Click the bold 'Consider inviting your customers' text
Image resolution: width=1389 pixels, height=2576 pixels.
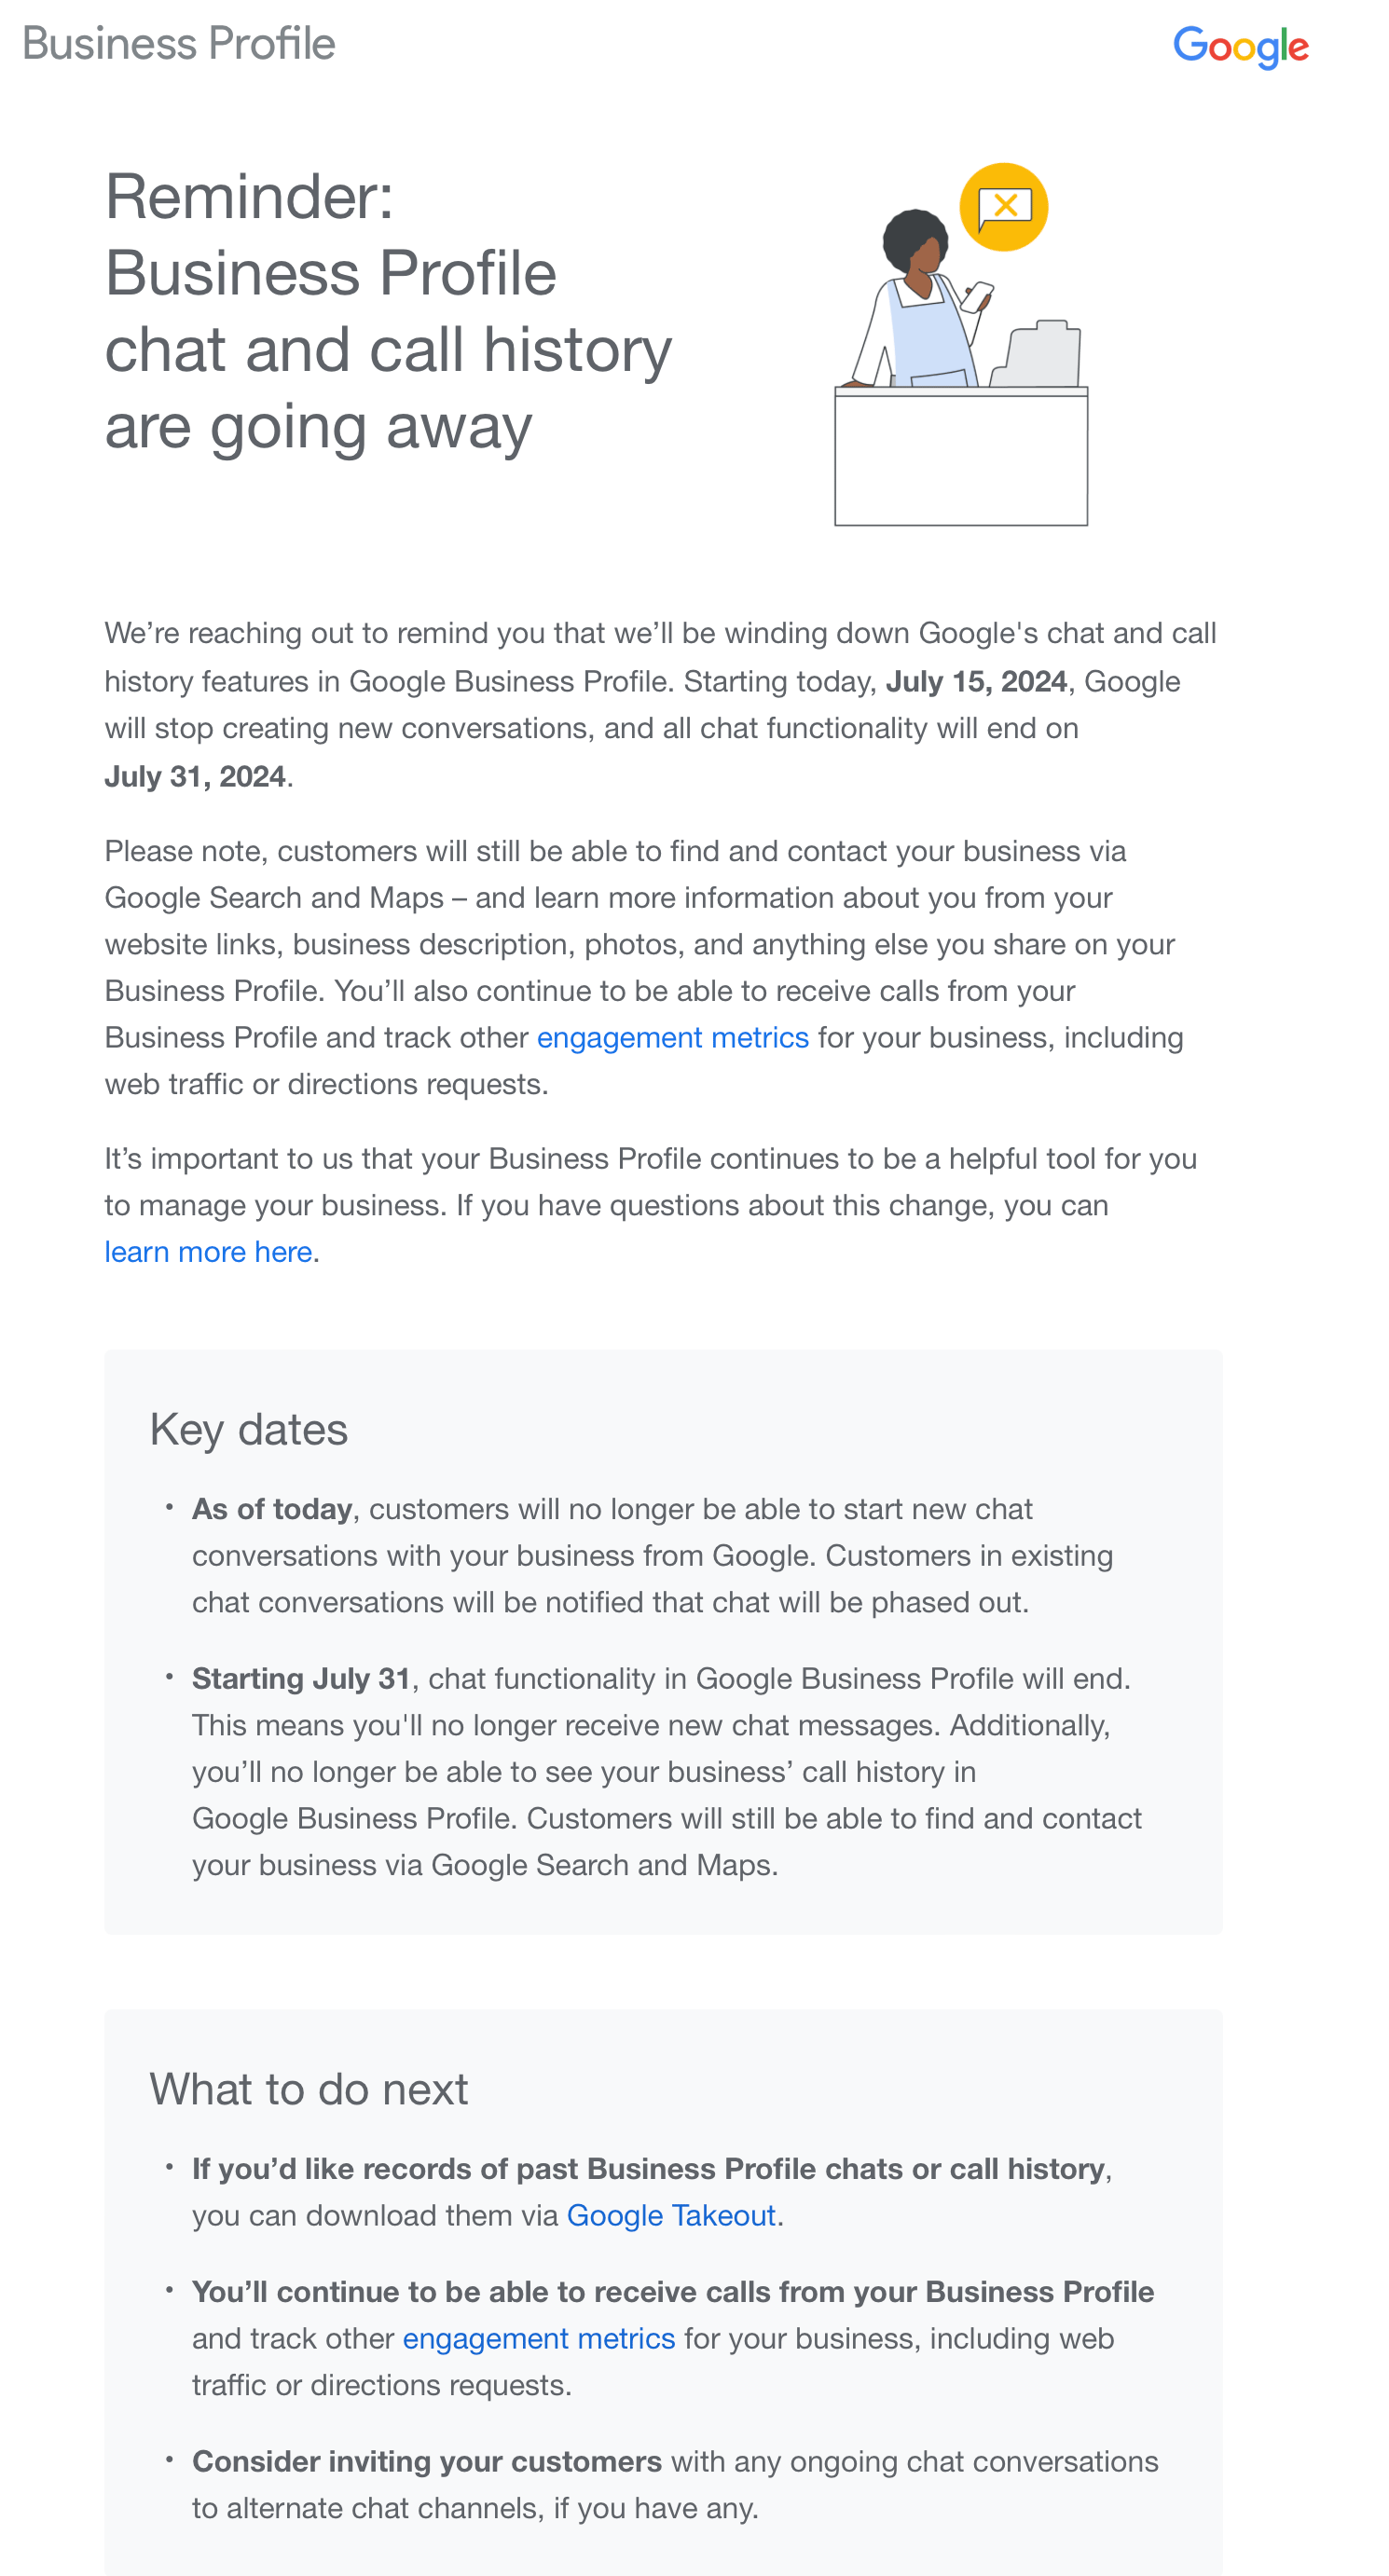pyautogui.click(x=426, y=2461)
